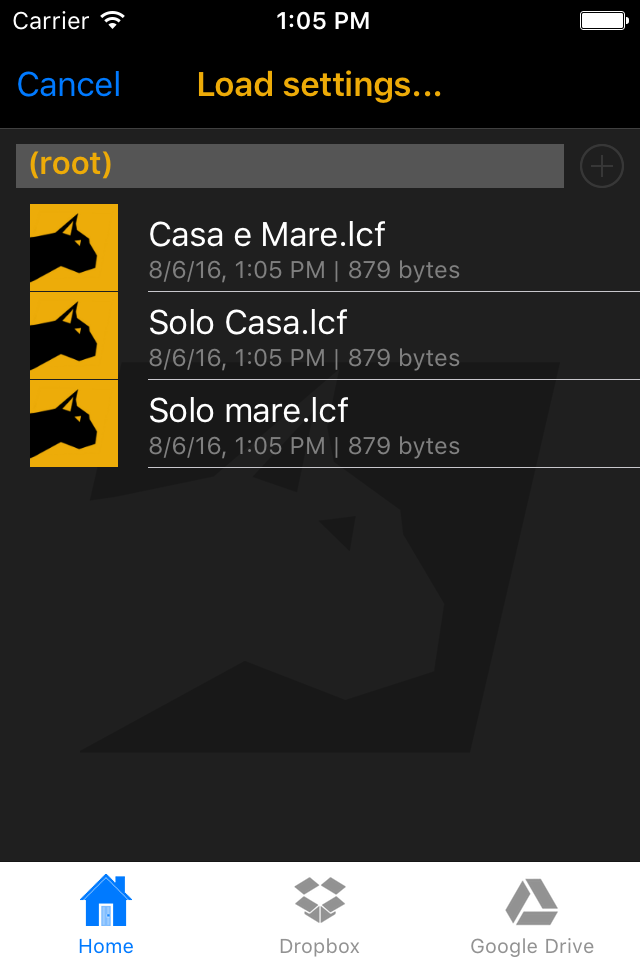
Task: Tap the Load settings... title
Action: (319, 85)
